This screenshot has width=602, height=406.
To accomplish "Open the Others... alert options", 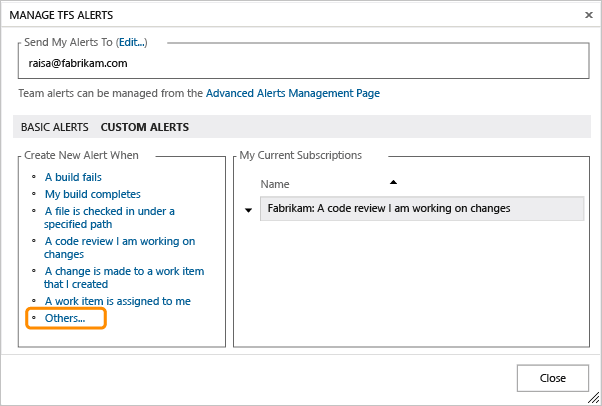I will [x=65, y=318].
